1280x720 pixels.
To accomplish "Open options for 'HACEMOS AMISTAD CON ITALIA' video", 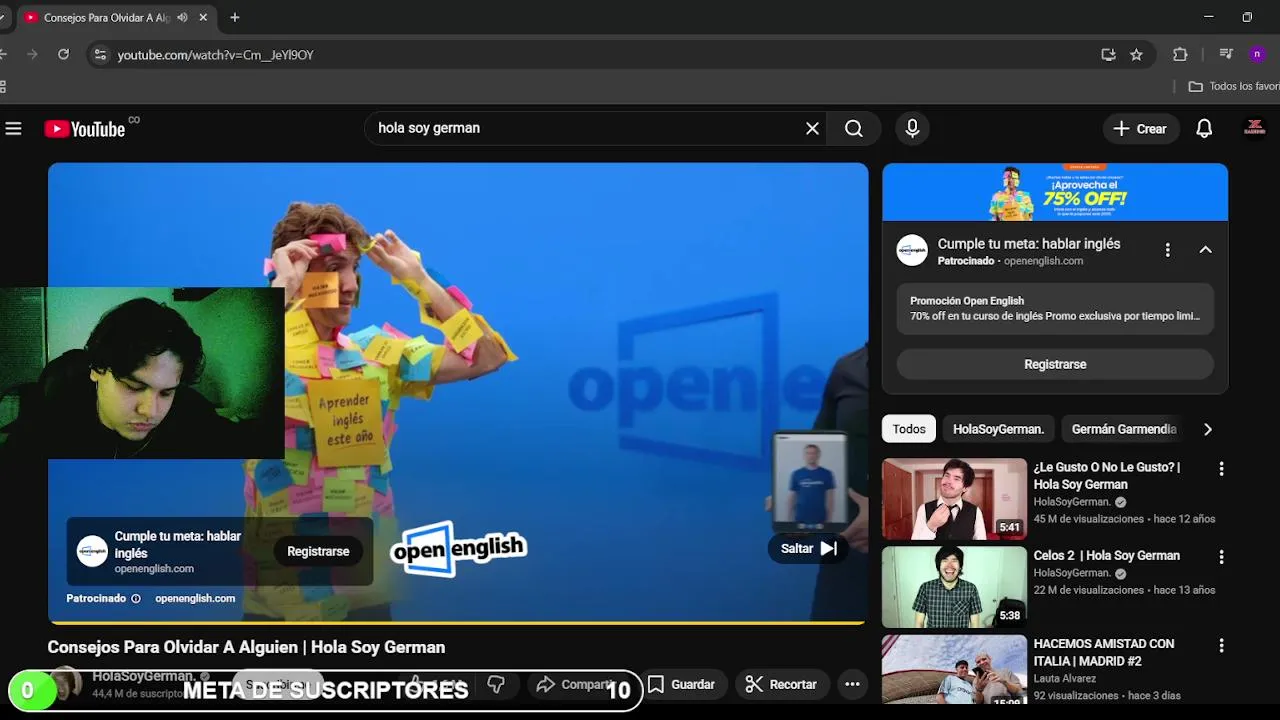I will pyautogui.click(x=1221, y=646).
